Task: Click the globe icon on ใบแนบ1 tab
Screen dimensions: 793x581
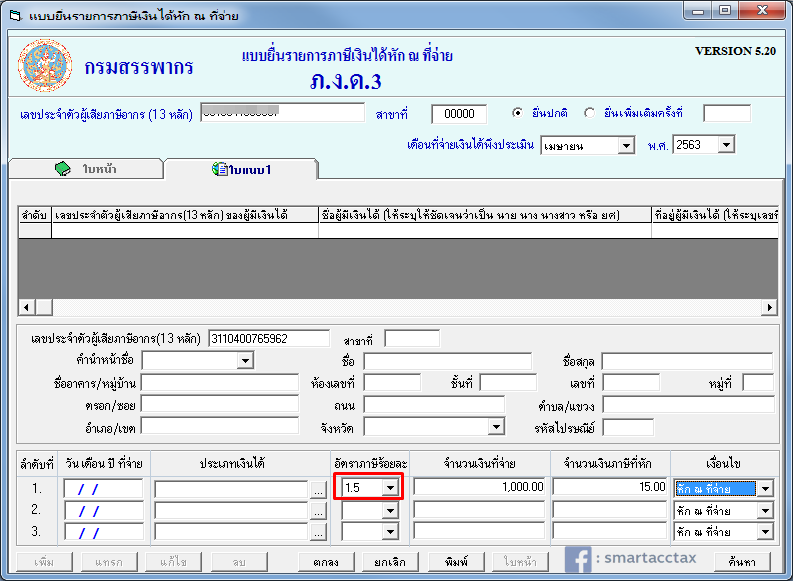Action: 219,169
